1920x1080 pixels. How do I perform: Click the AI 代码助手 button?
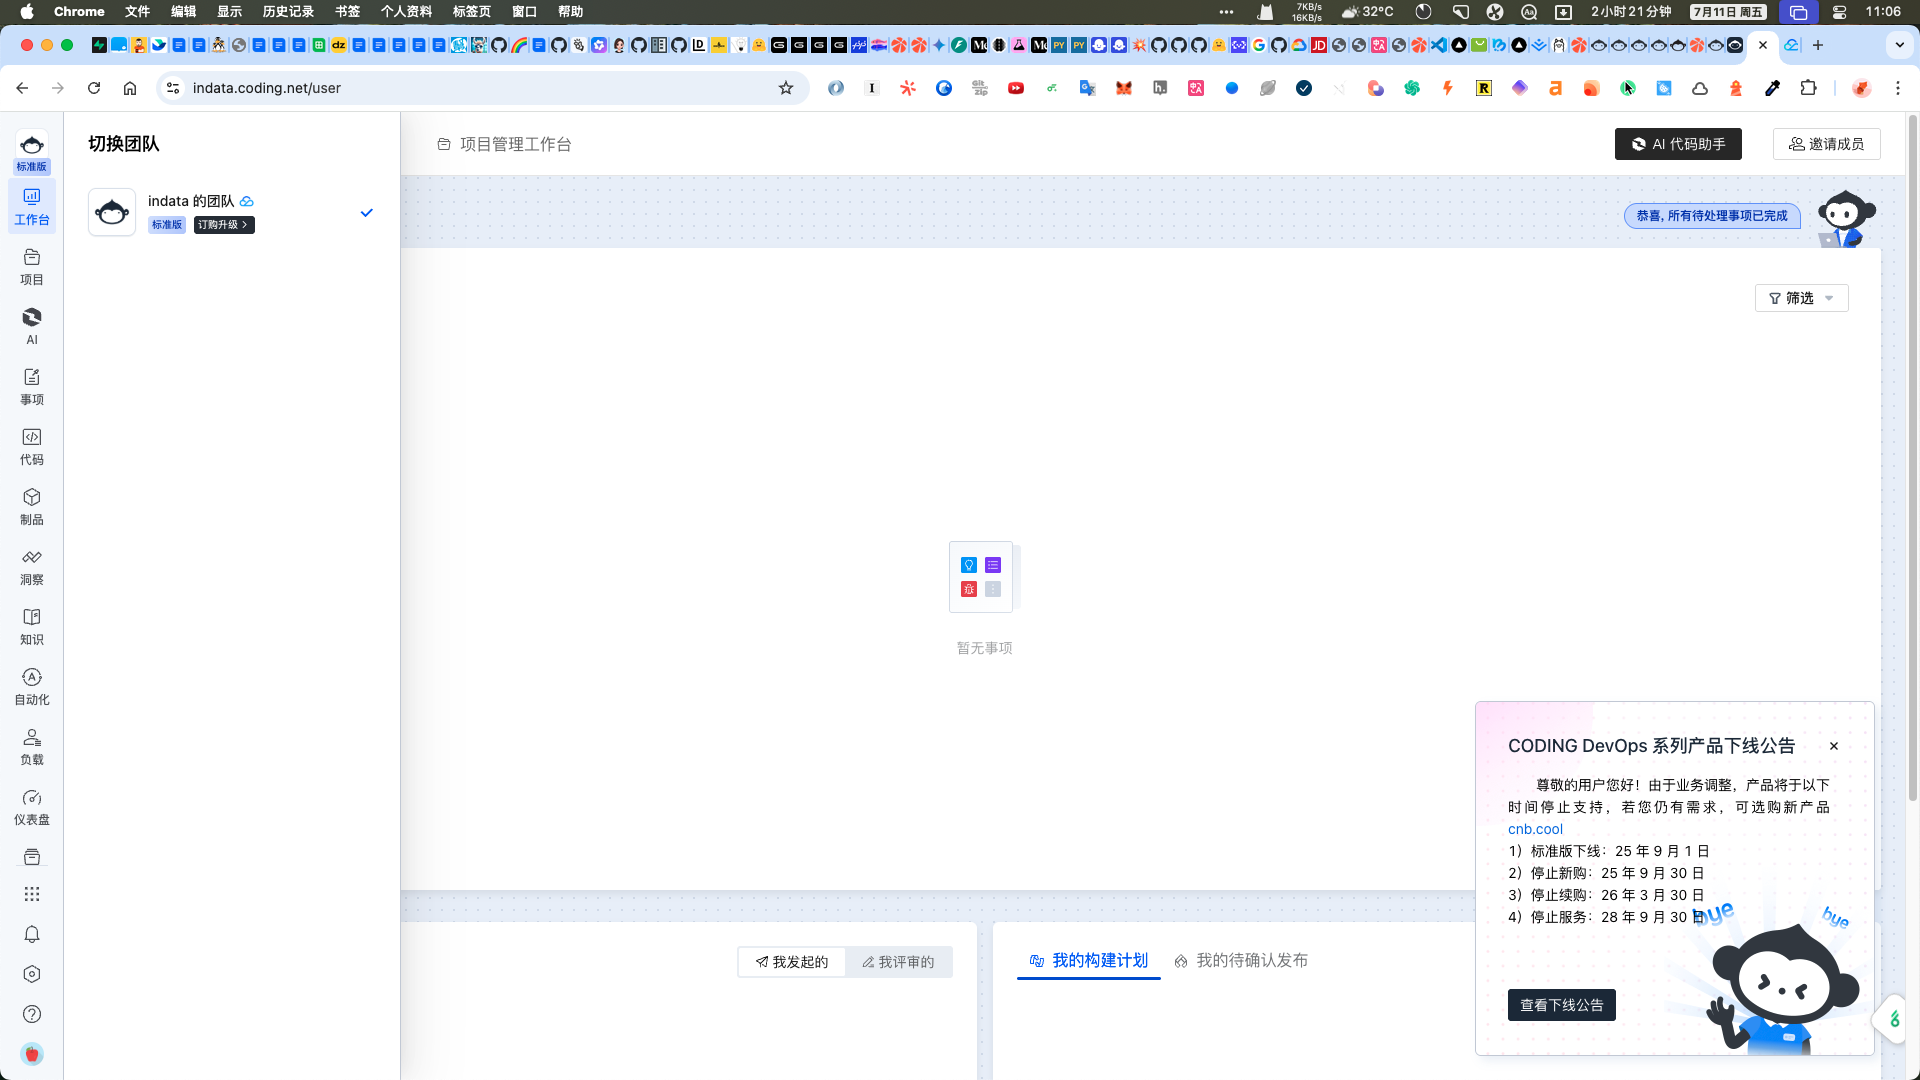pos(1678,144)
